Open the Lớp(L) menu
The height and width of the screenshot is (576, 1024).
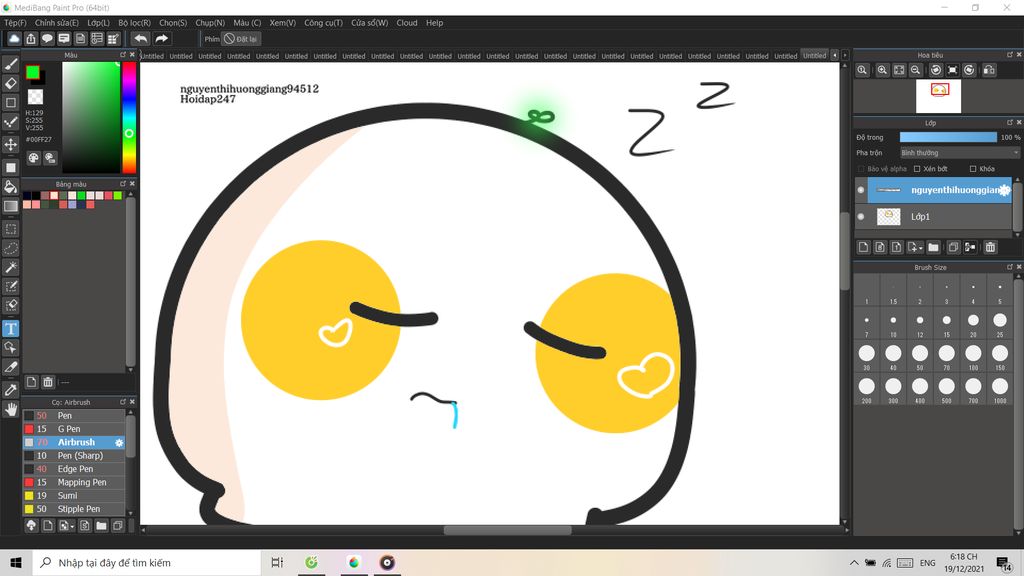coord(99,23)
